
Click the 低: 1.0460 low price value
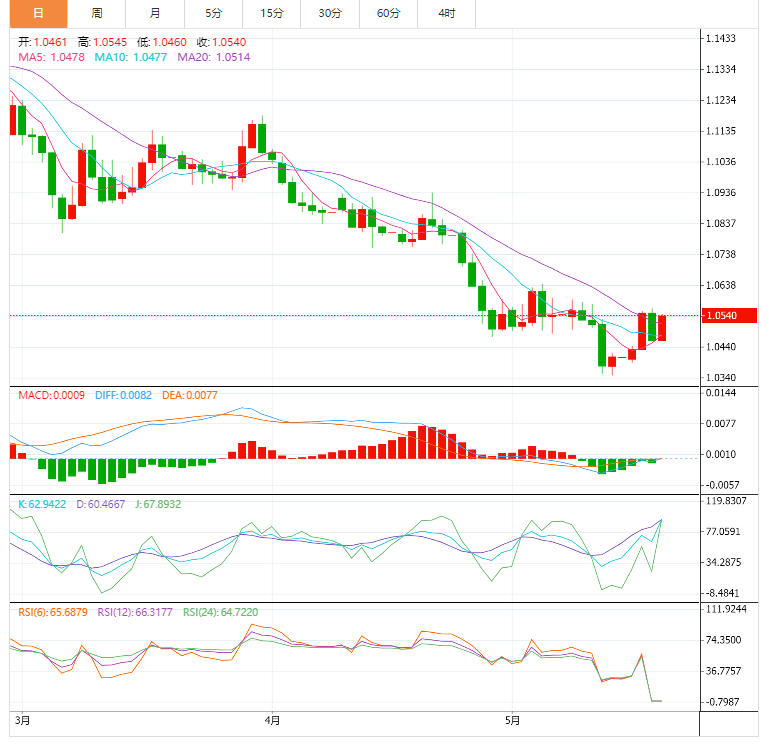pos(162,42)
